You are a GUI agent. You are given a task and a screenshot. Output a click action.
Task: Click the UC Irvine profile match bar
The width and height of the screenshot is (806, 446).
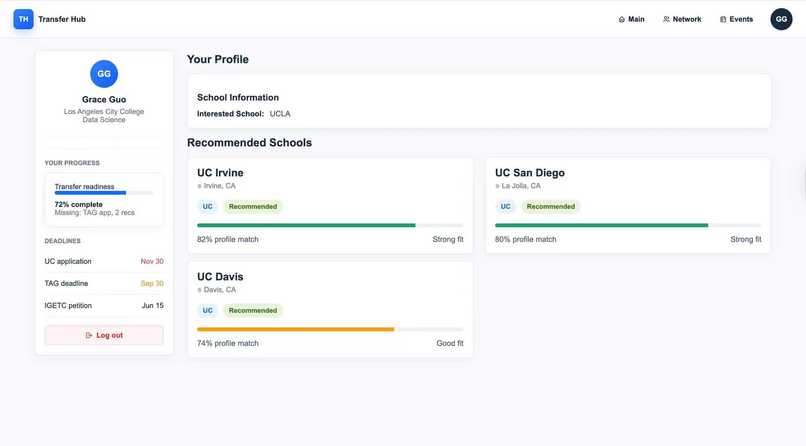[330, 225]
